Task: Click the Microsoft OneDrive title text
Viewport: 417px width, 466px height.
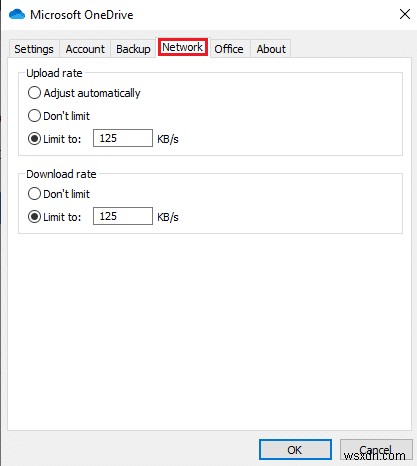Action: 82,15
